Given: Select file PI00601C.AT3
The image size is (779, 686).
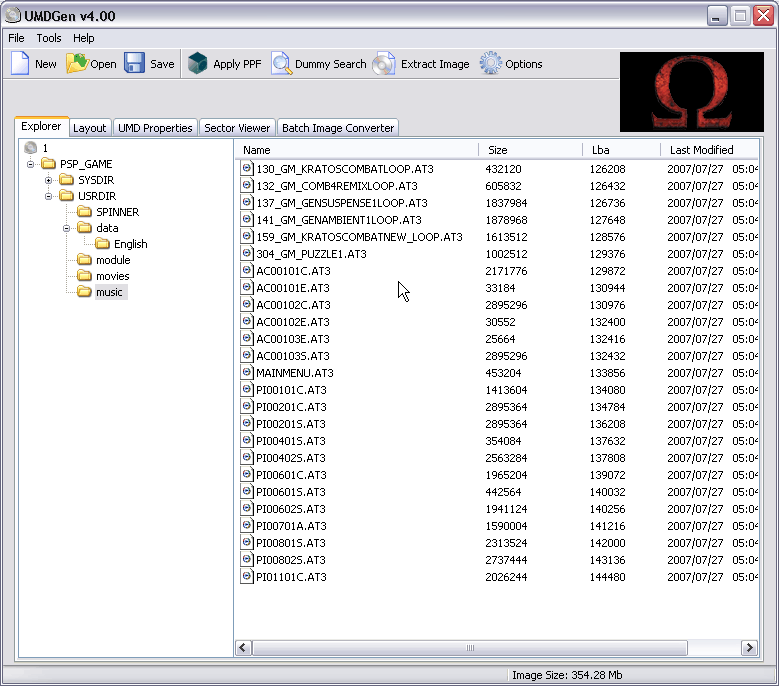Looking at the screenshot, I should click(292, 474).
